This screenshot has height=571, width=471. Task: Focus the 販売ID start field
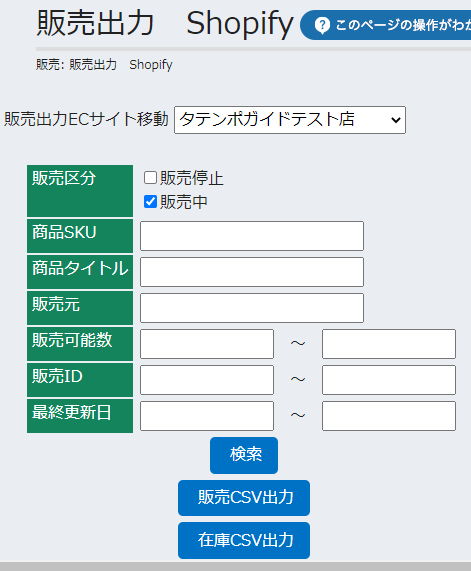tap(207, 380)
